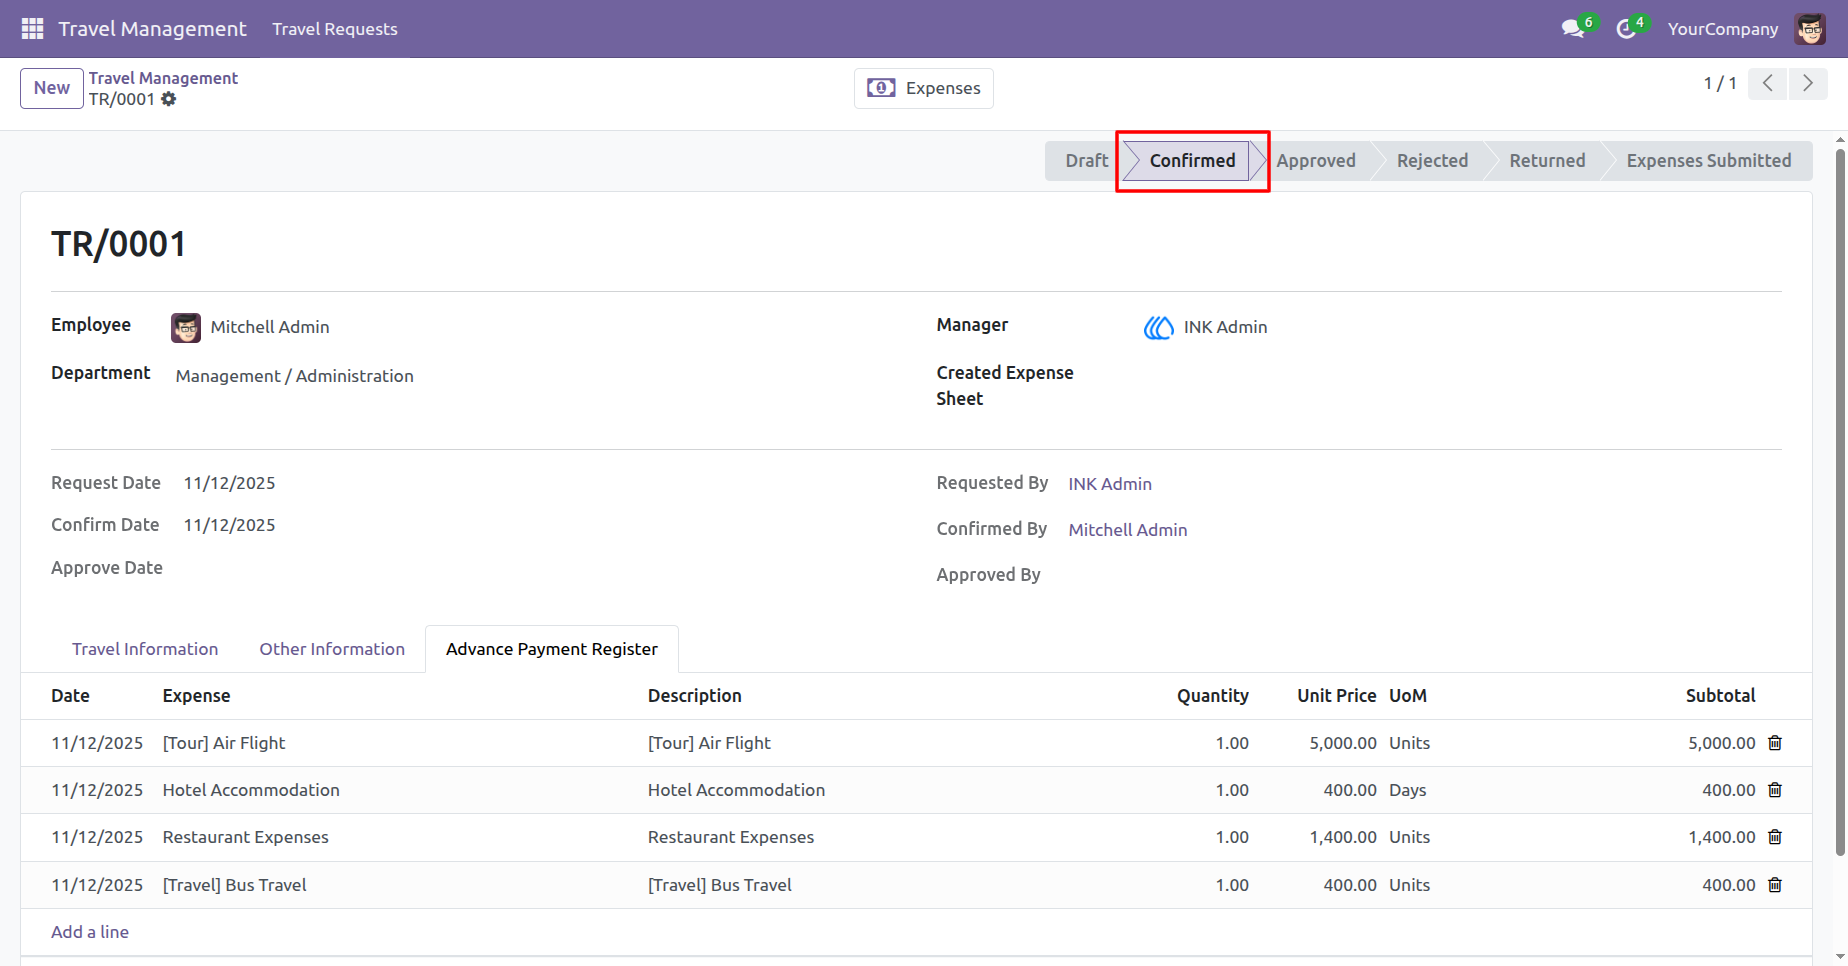Screen dimensions: 1848x966
Task: Switch to the Other Information tab
Action: pyautogui.click(x=332, y=649)
